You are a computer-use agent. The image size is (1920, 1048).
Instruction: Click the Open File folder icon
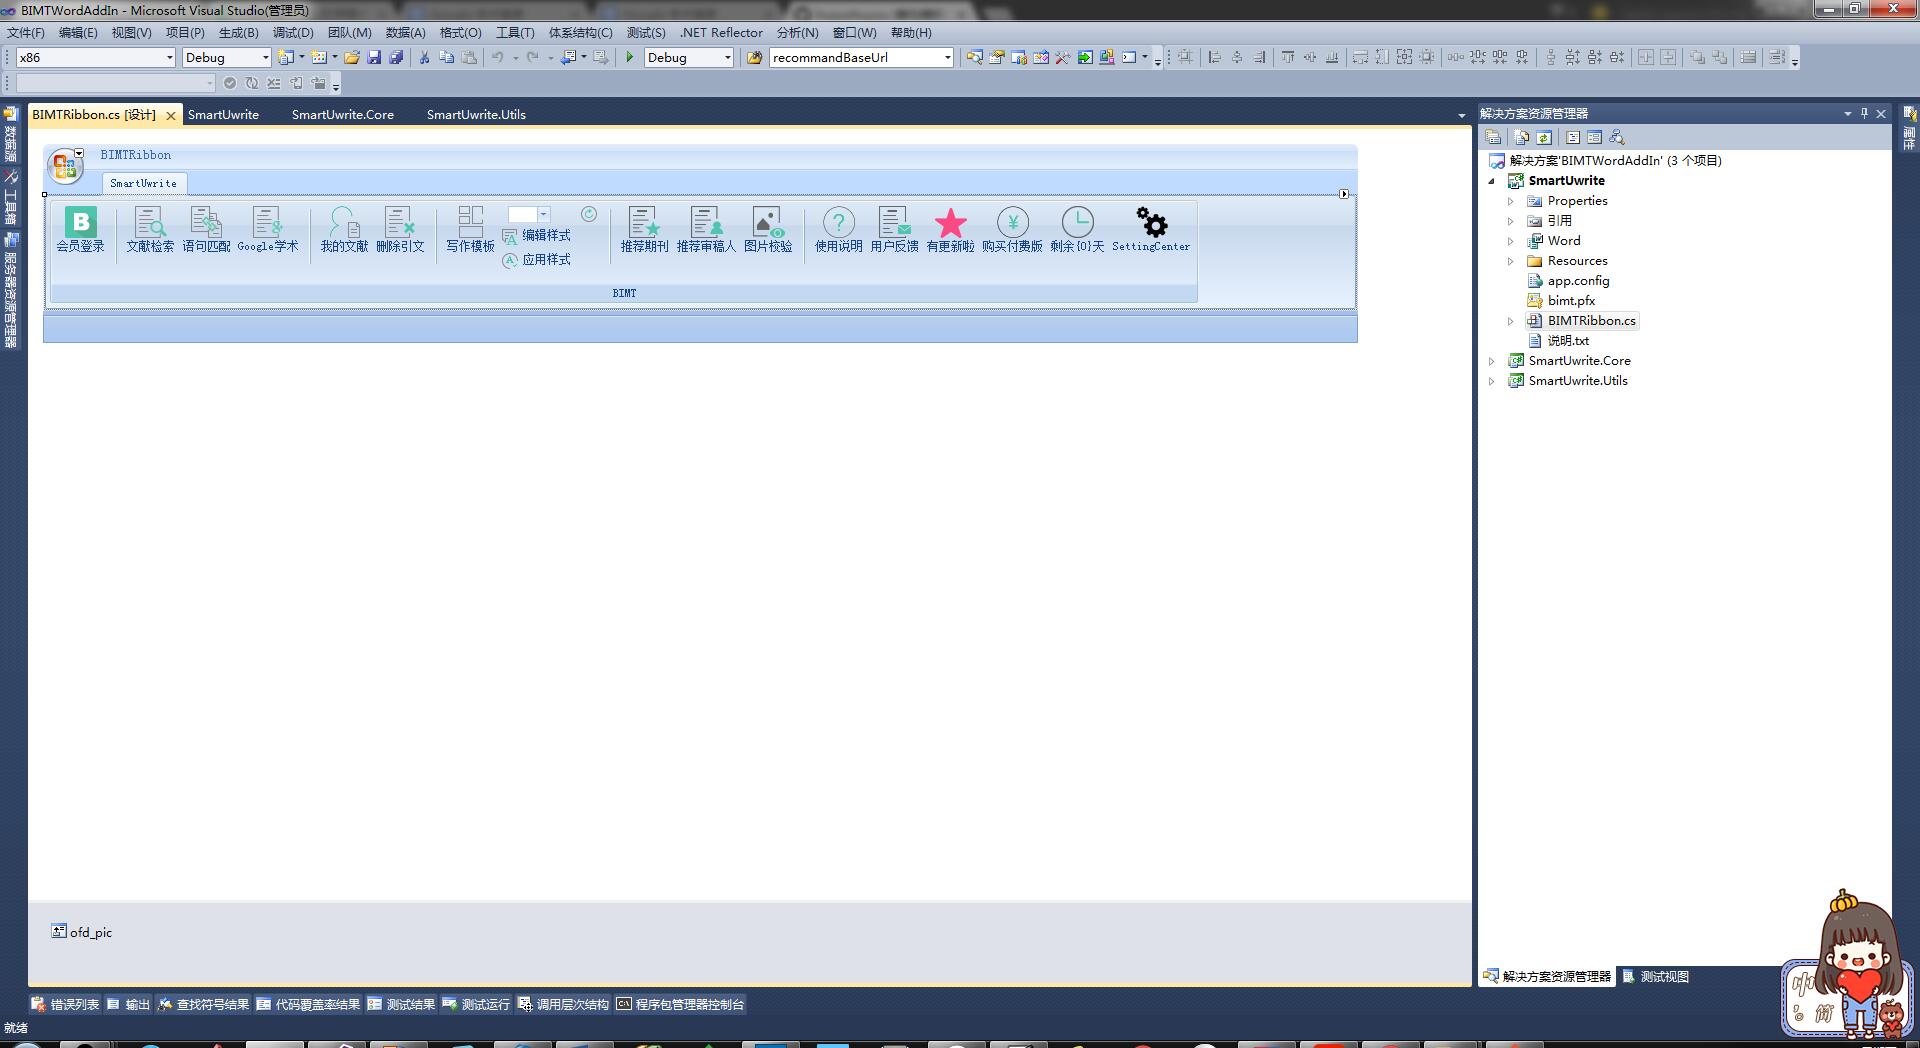[352, 58]
